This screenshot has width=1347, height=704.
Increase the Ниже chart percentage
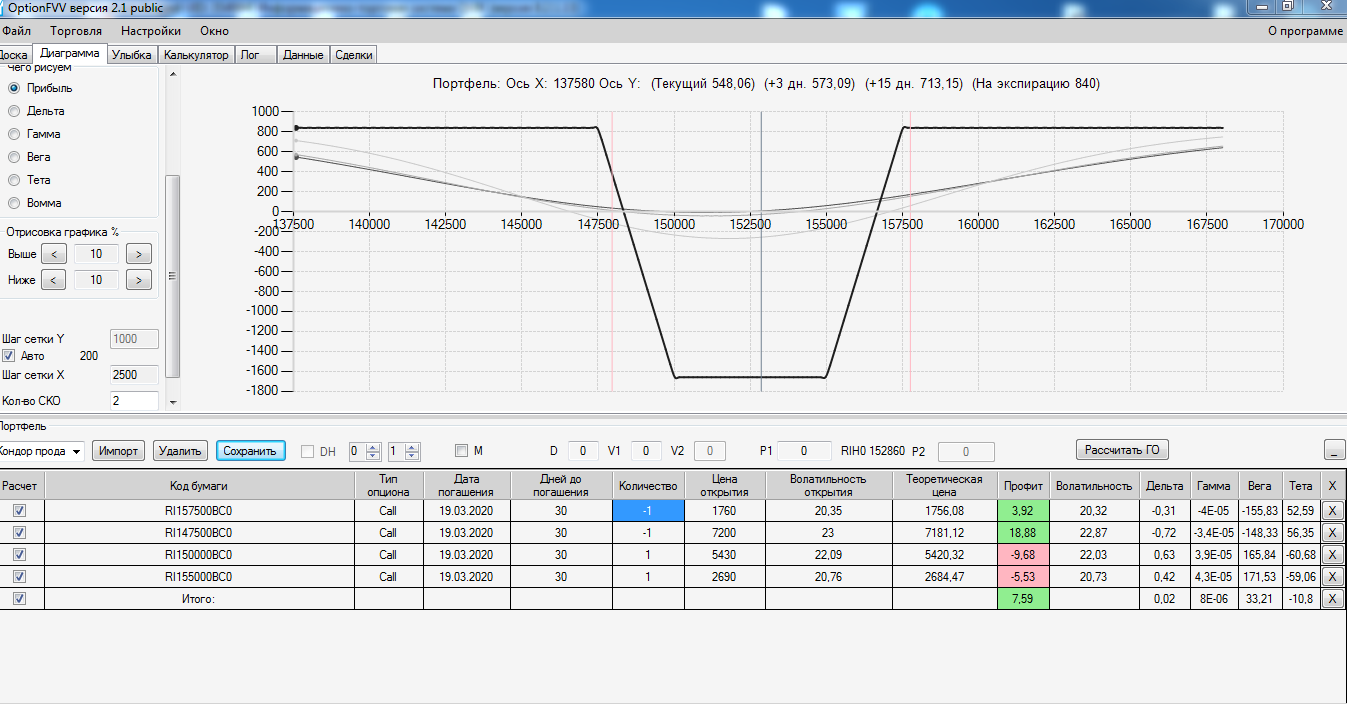tap(139, 280)
